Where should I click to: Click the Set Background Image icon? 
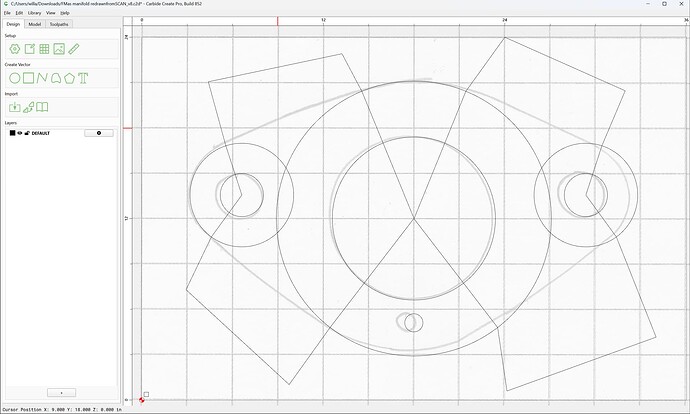pyautogui.click(x=59, y=49)
